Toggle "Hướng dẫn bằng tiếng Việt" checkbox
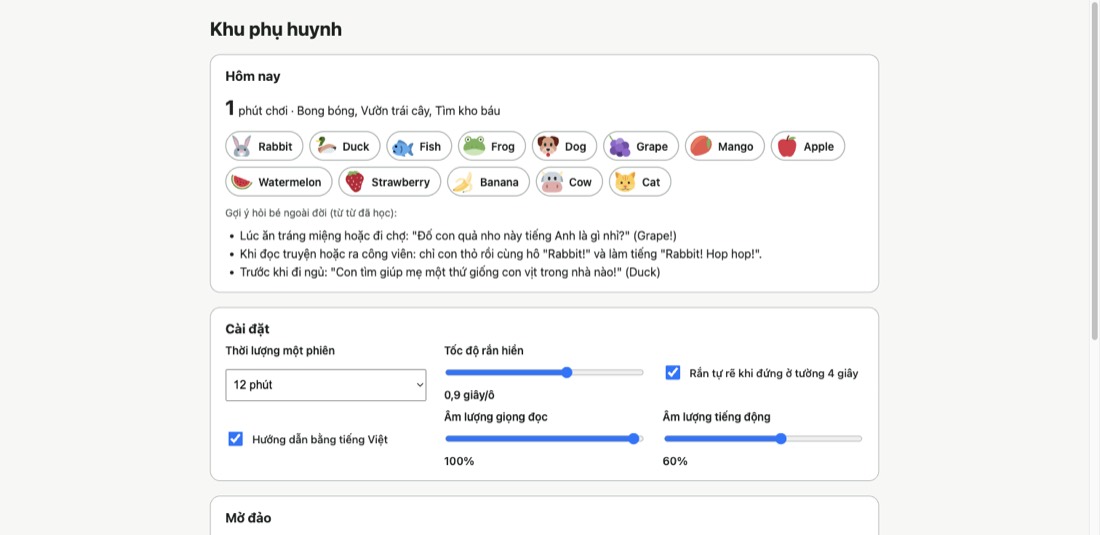Image resolution: width=1100 pixels, height=535 pixels. point(235,439)
